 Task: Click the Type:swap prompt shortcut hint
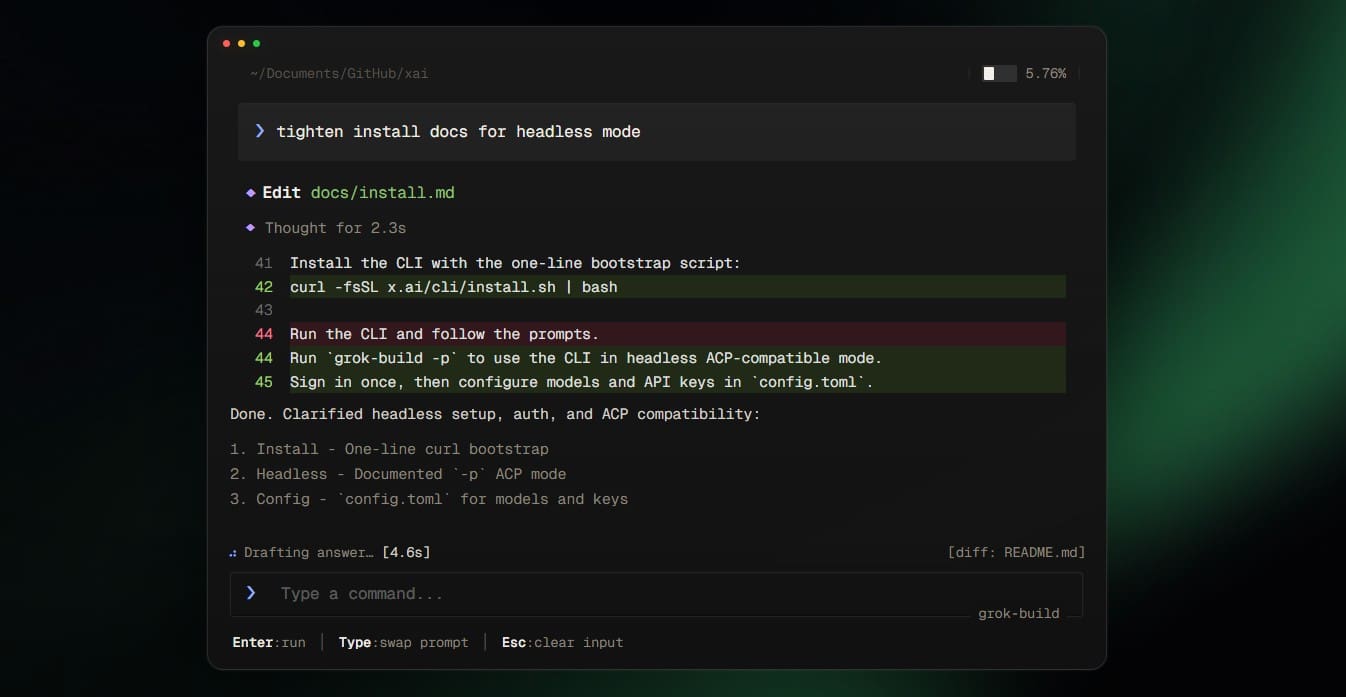[403, 642]
